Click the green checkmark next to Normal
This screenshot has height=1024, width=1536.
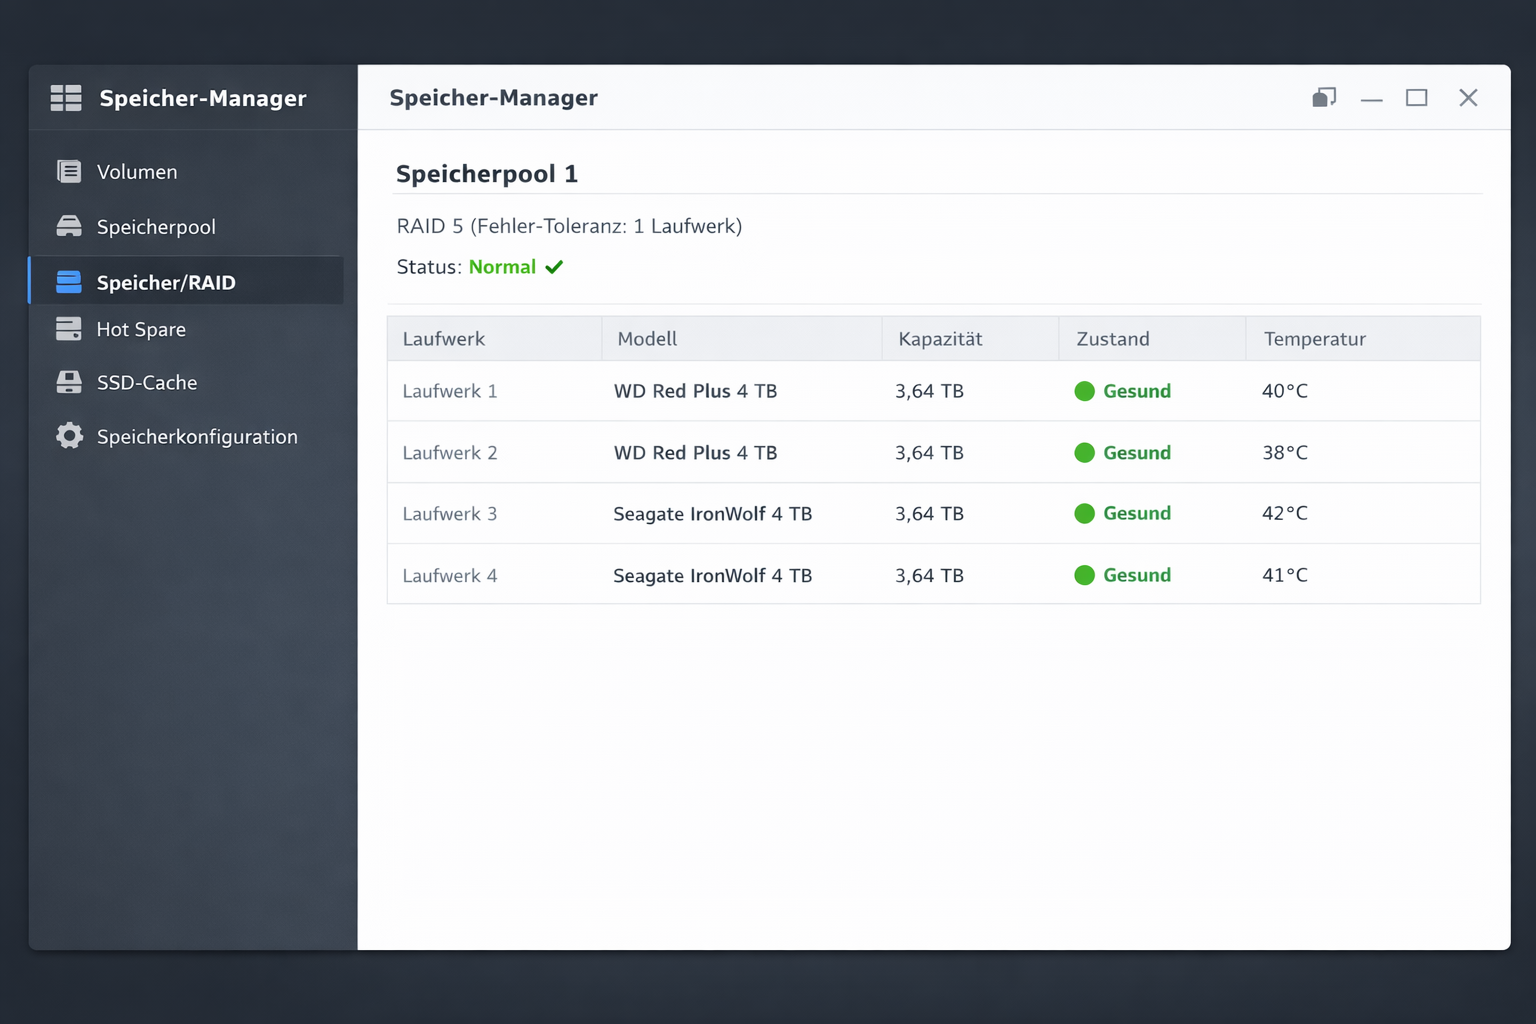(555, 266)
